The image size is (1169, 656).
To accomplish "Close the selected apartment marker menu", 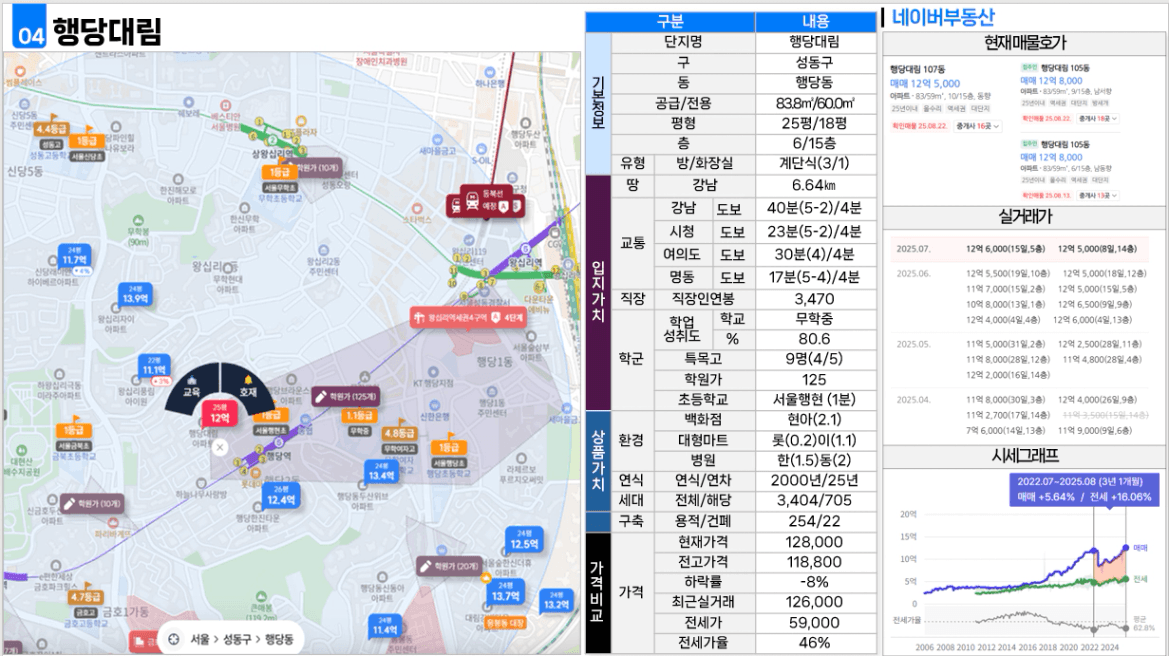I will coord(219,447).
